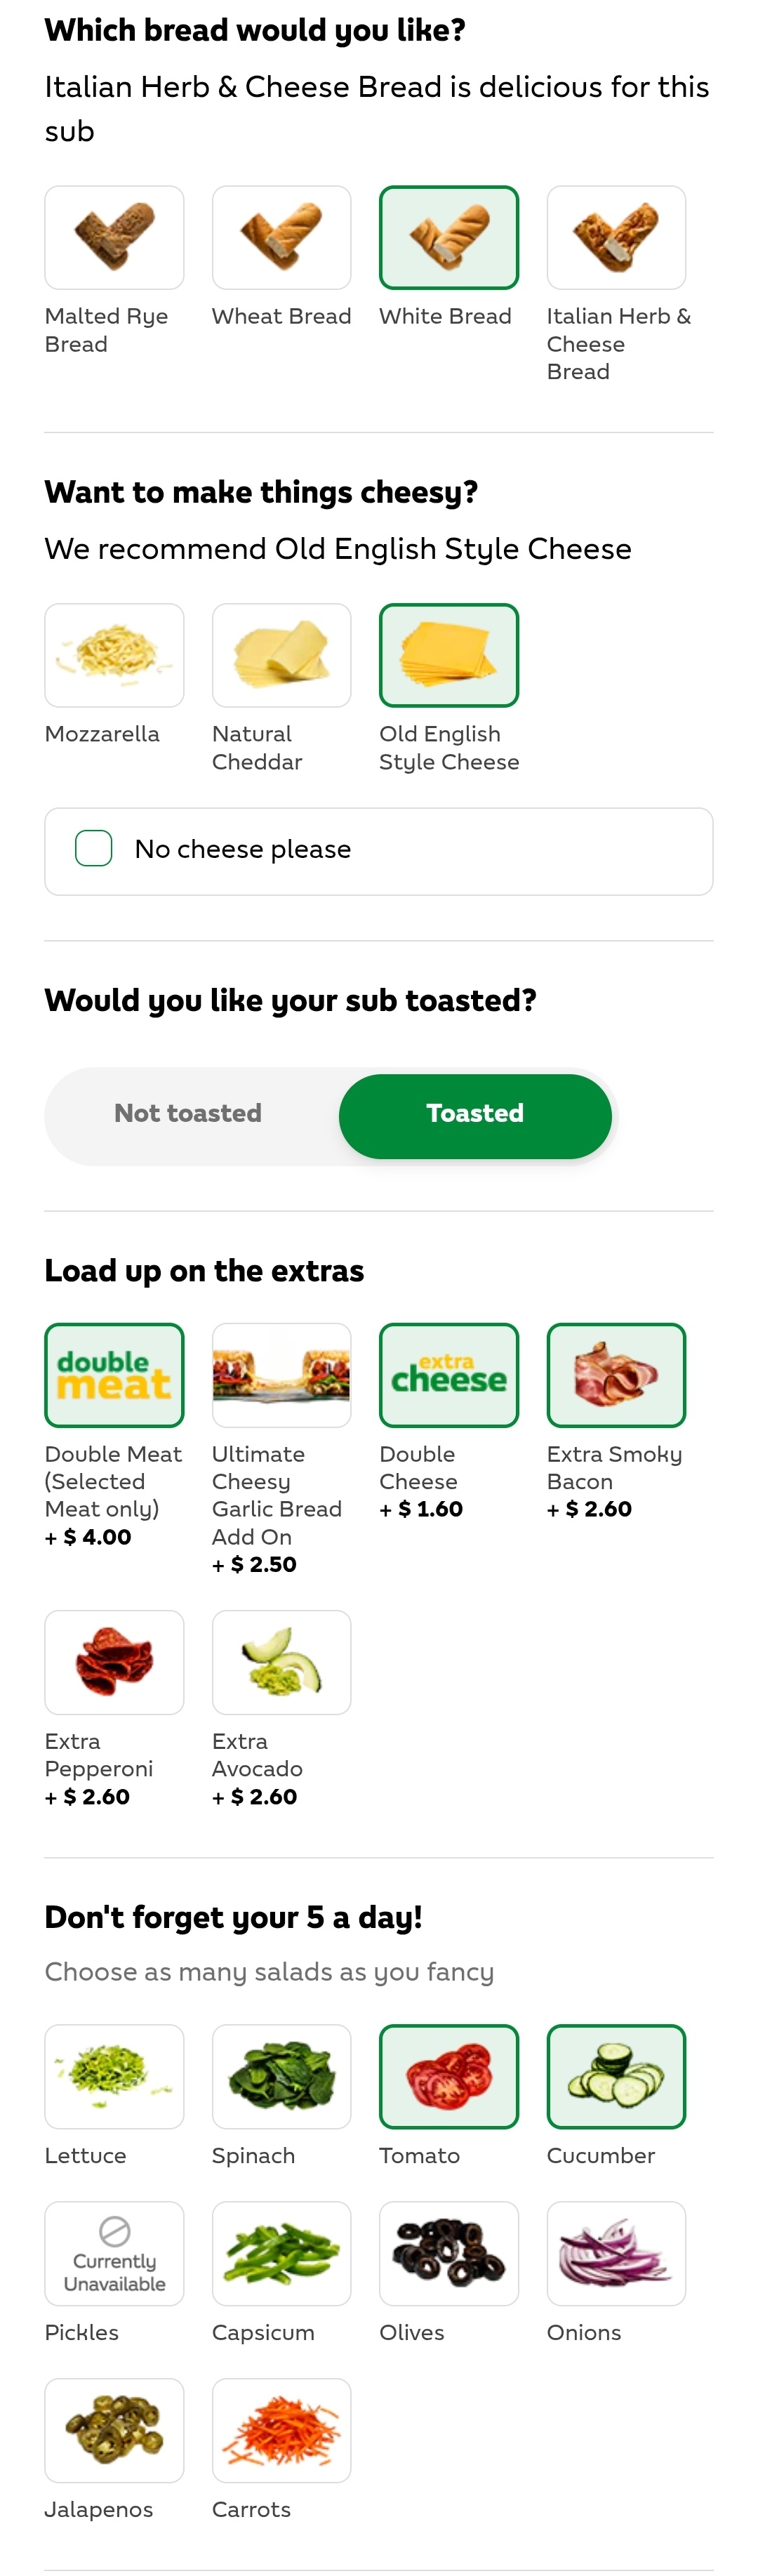The height and width of the screenshot is (2576, 758).
Task: Add Olives to the sub
Action: [449, 2254]
